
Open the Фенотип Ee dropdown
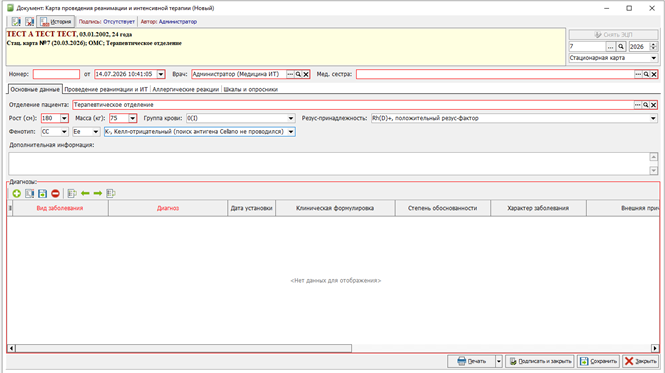click(x=96, y=132)
